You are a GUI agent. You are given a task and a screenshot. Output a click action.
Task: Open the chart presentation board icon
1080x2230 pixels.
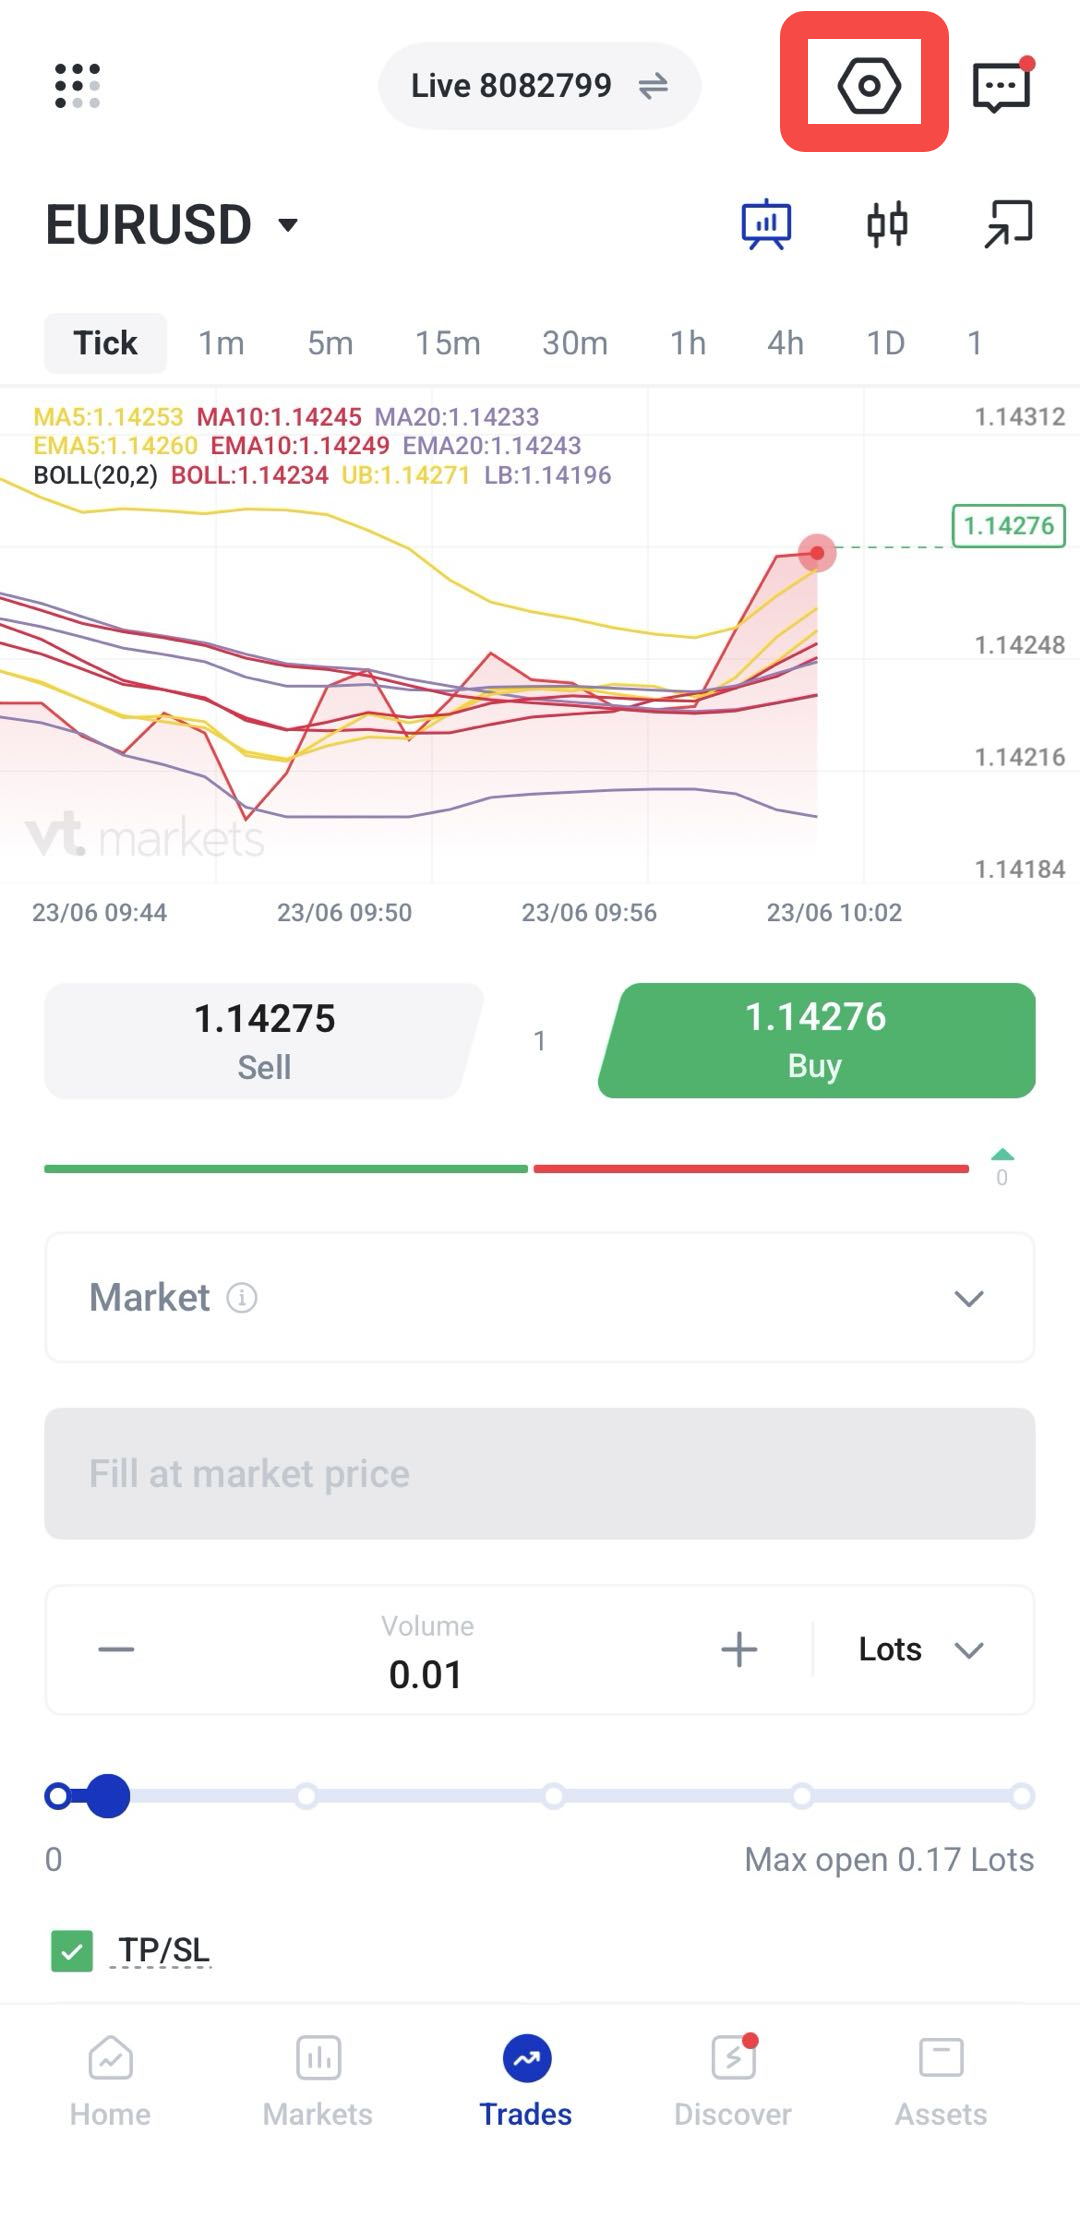pos(766,224)
